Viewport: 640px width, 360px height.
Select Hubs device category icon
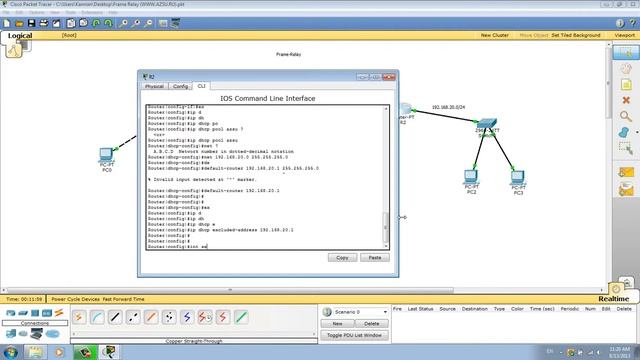click(35, 313)
